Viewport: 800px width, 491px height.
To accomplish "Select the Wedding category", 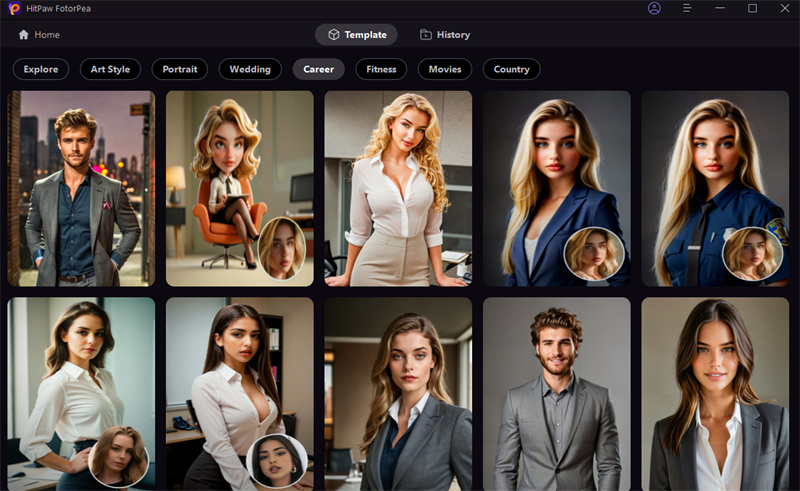I will [x=250, y=69].
